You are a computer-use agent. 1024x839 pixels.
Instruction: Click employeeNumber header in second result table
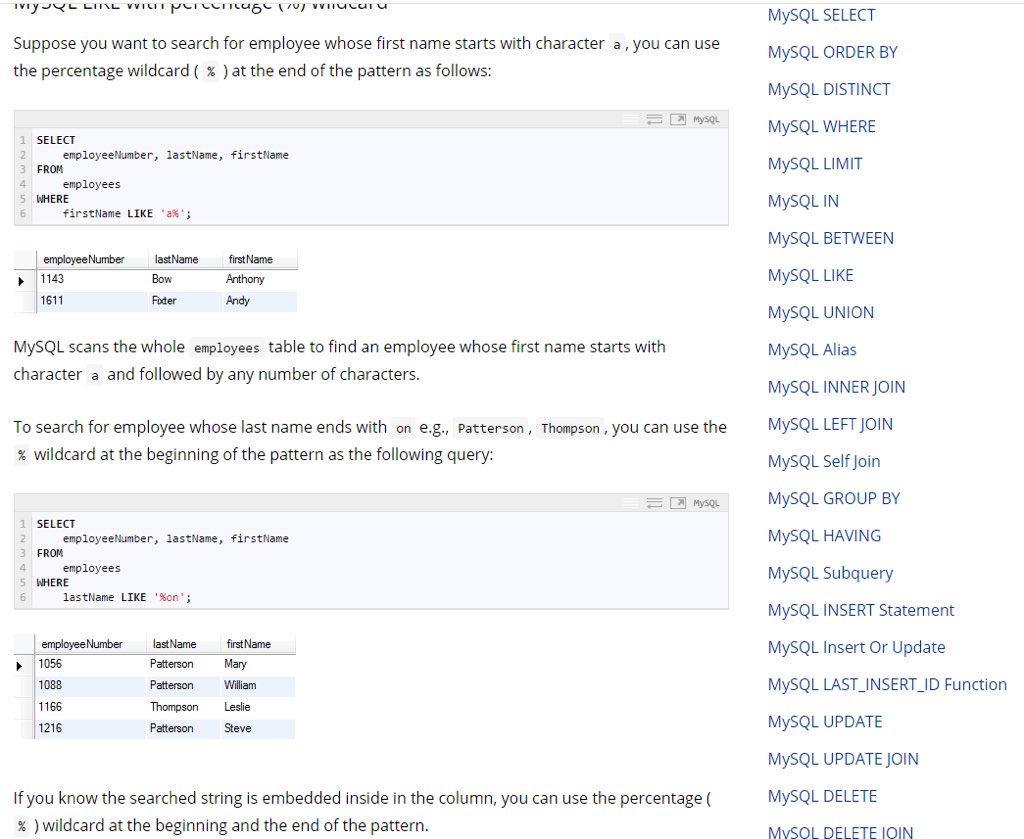click(82, 644)
